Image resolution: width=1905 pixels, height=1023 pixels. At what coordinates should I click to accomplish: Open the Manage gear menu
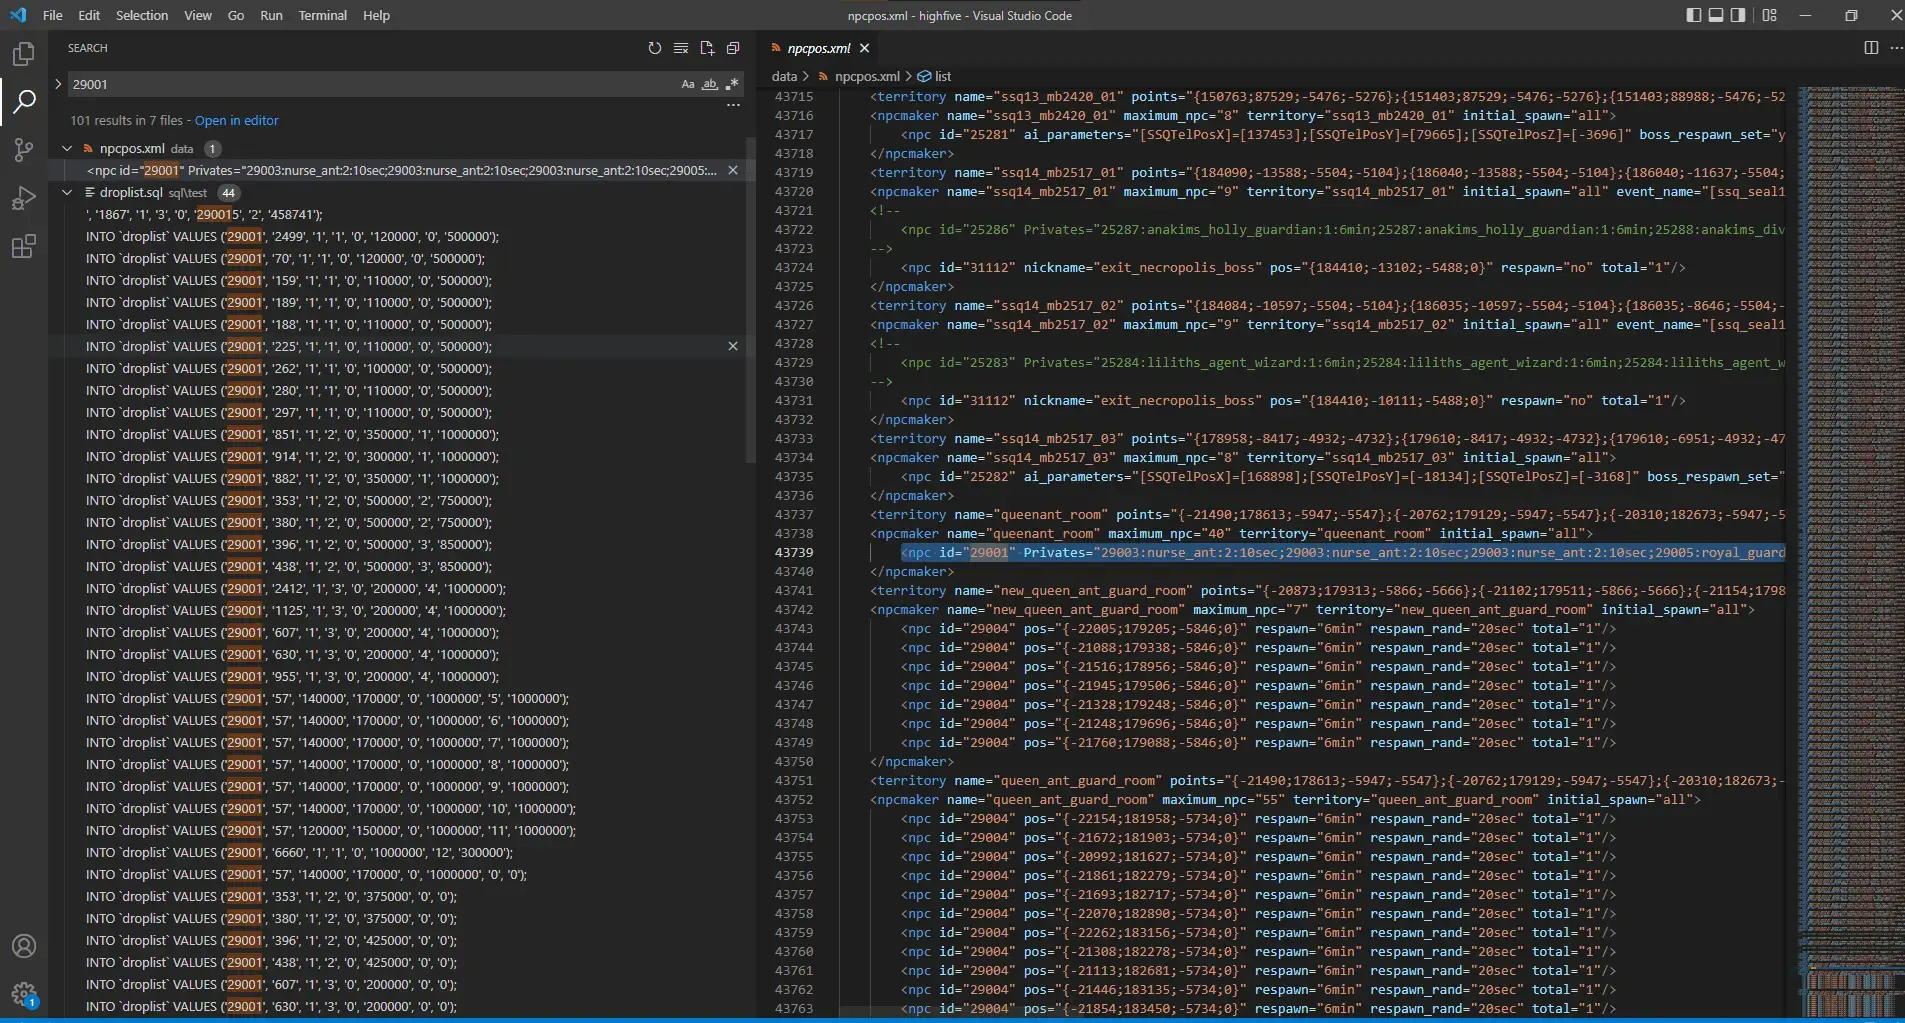click(x=24, y=994)
